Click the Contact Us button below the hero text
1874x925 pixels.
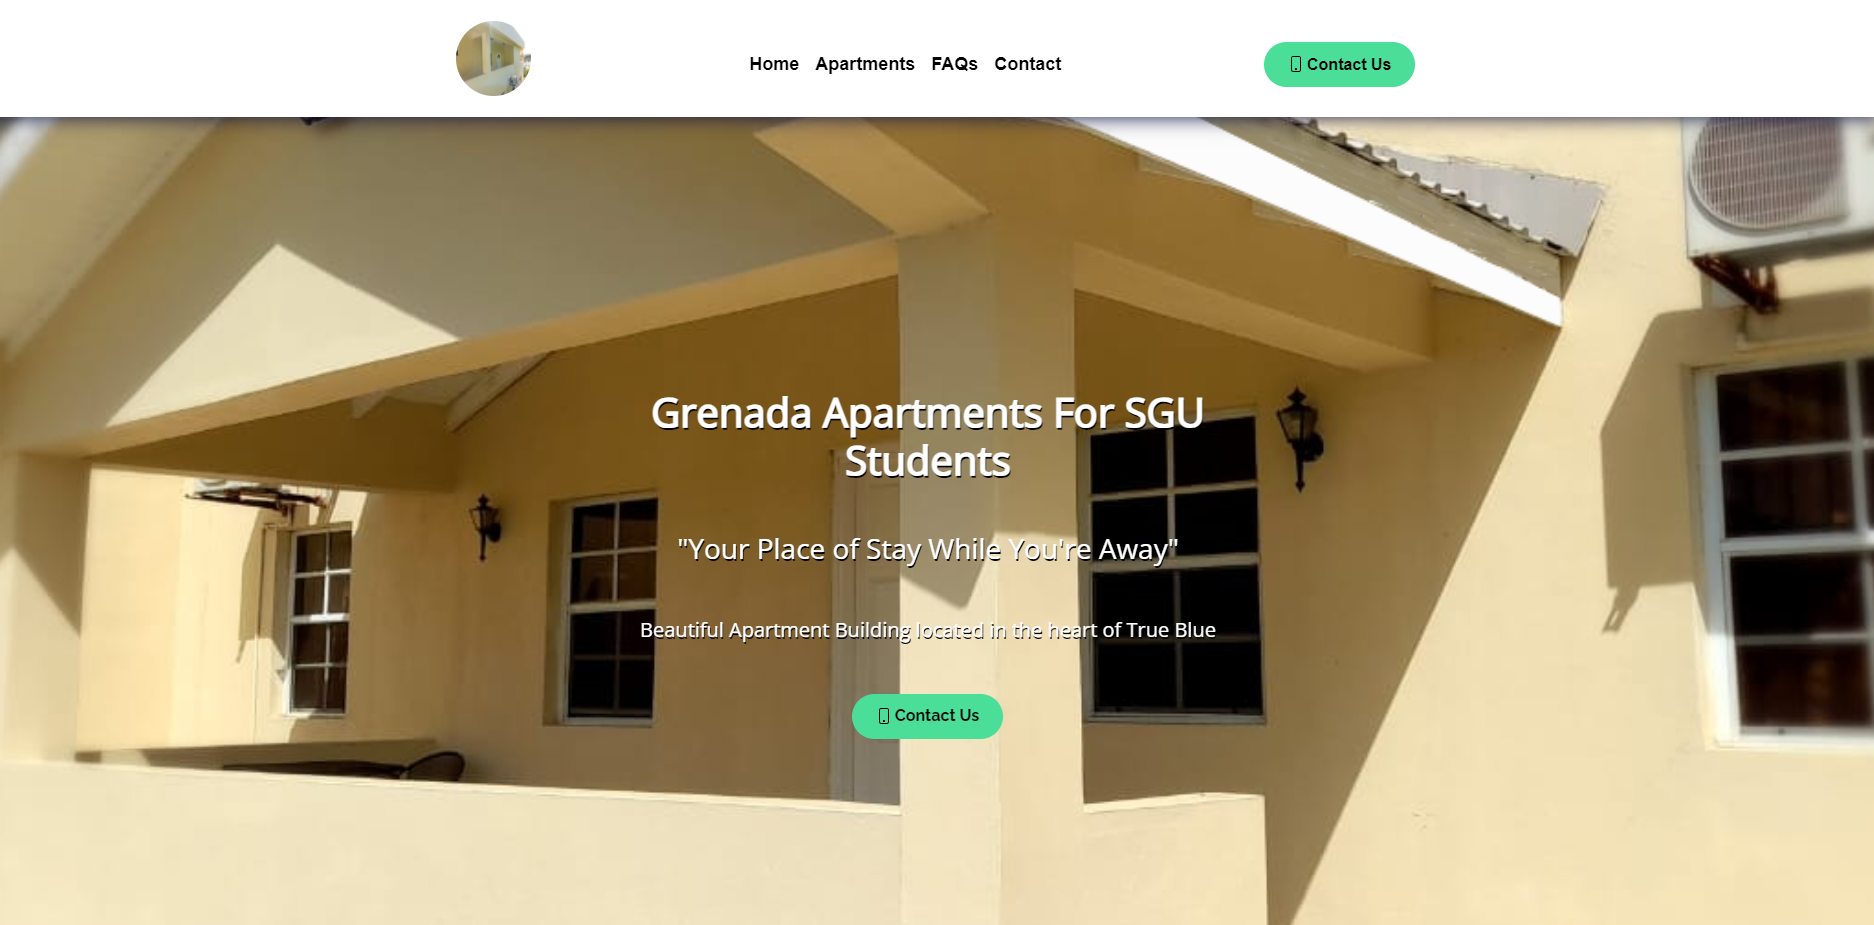coord(927,716)
